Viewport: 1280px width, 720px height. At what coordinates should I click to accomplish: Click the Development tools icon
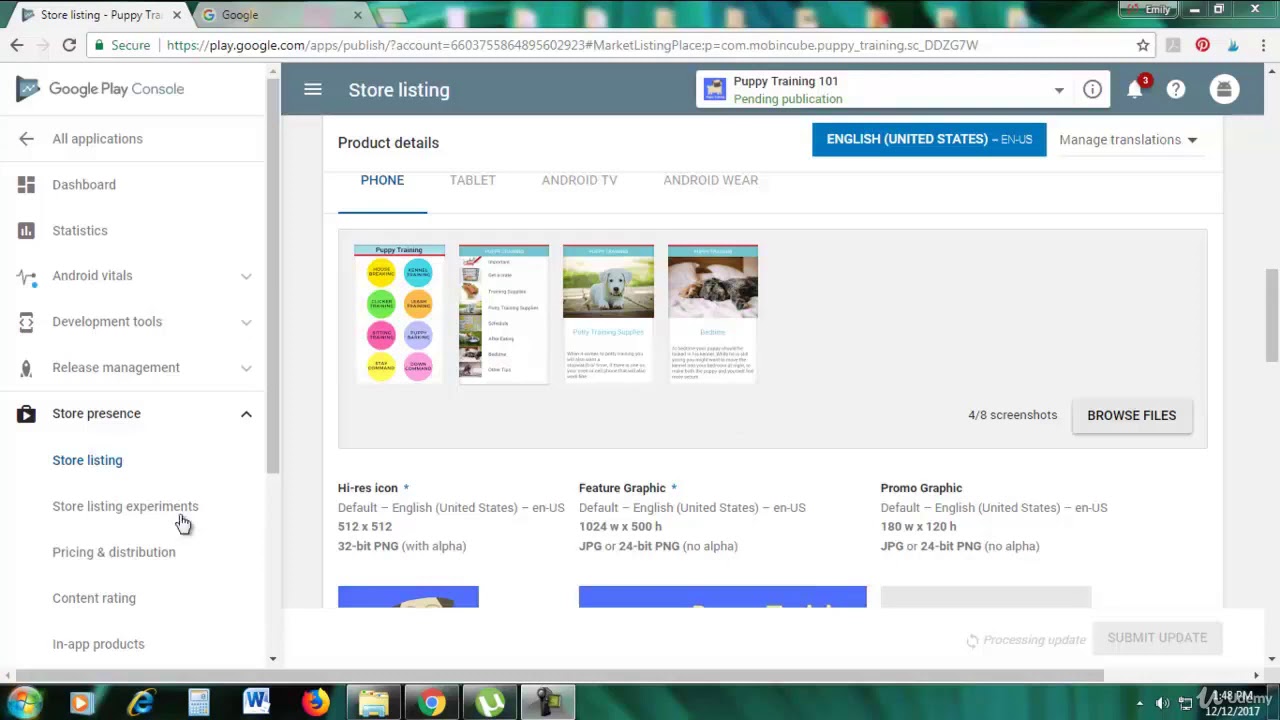26,322
